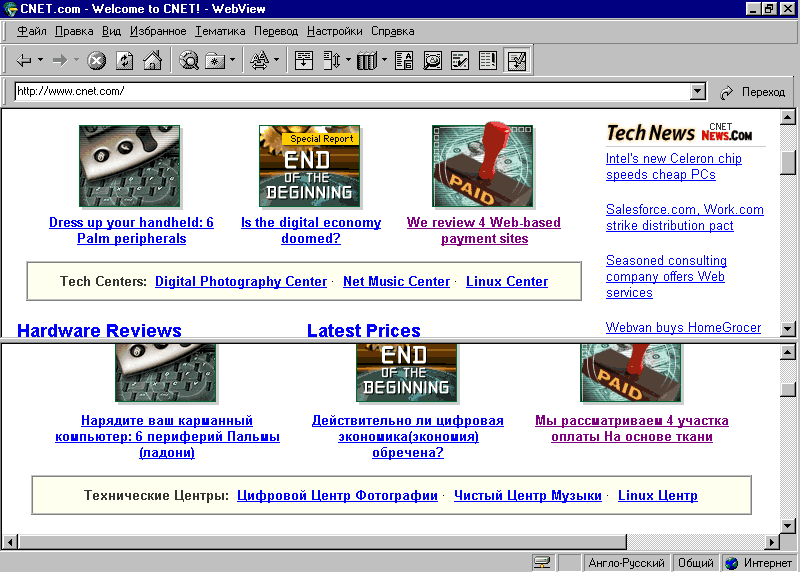Screen dimensions: 800x572
Task: Open 'Мы рассматриваем 4 участка оплаты' link
Action: [x=632, y=429]
